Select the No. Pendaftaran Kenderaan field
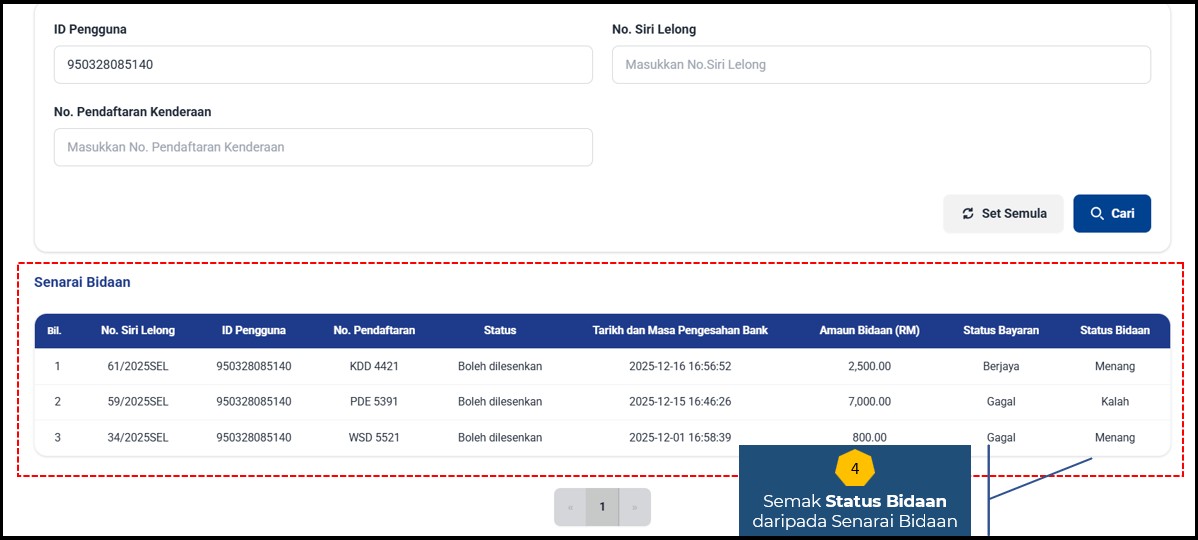Screen dimensions: 1198x540 [323, 147]
